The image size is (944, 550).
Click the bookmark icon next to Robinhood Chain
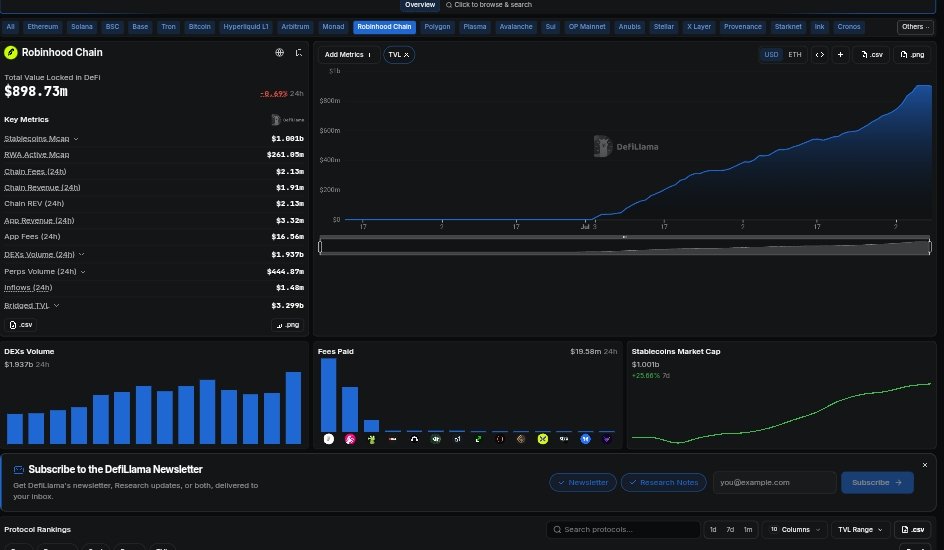299,52
